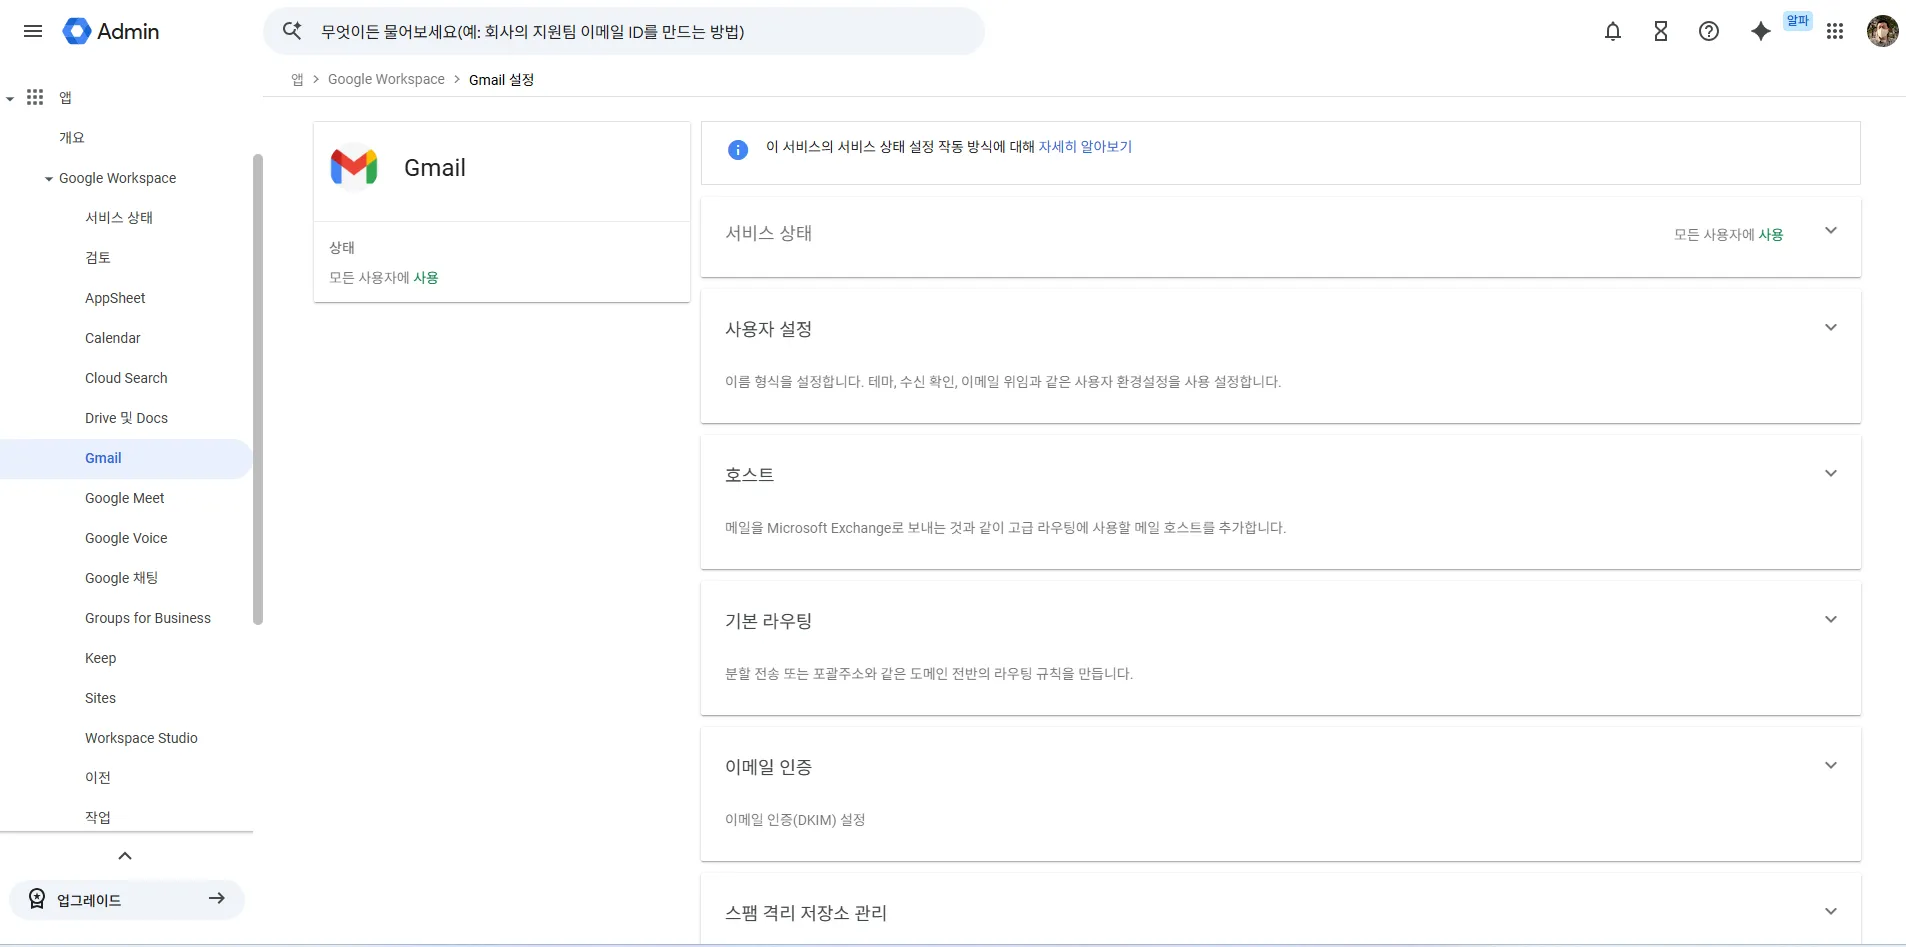Click the search icon in search bar
Screen dimensions: 1906x947
292,31
